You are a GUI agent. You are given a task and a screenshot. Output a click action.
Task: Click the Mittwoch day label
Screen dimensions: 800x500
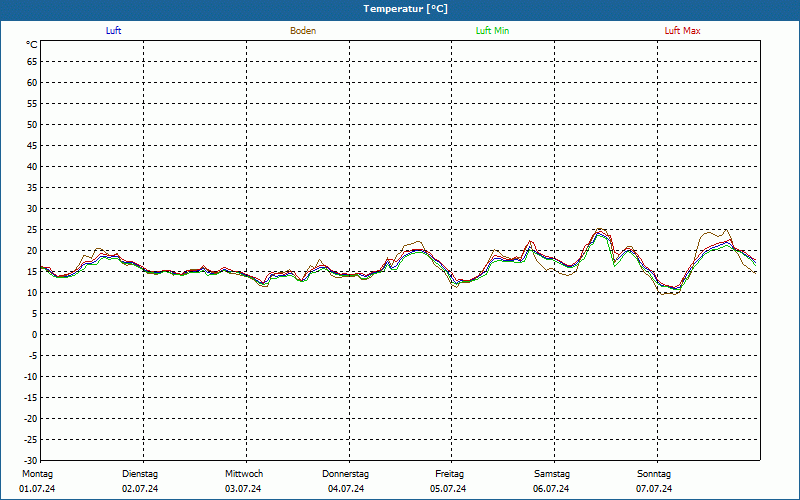(244, 474)
